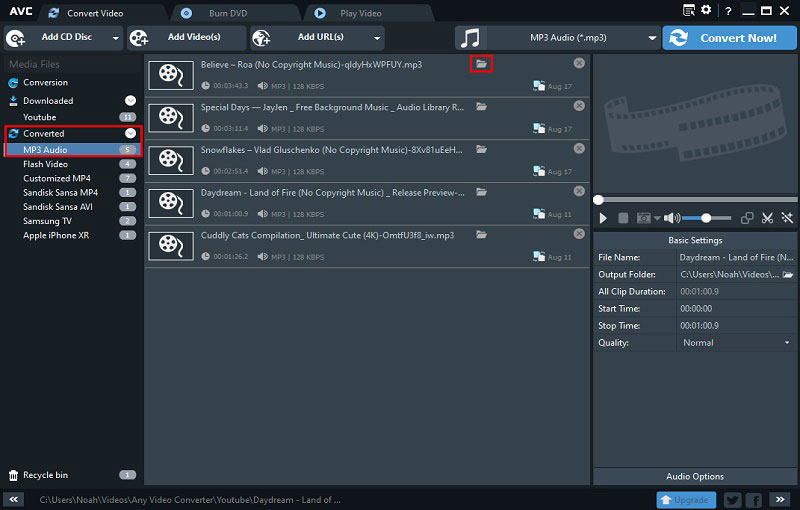This screenshot has height=510, width=800.
Task: Open Facebook icon in status bar
Action: [754, 500]
